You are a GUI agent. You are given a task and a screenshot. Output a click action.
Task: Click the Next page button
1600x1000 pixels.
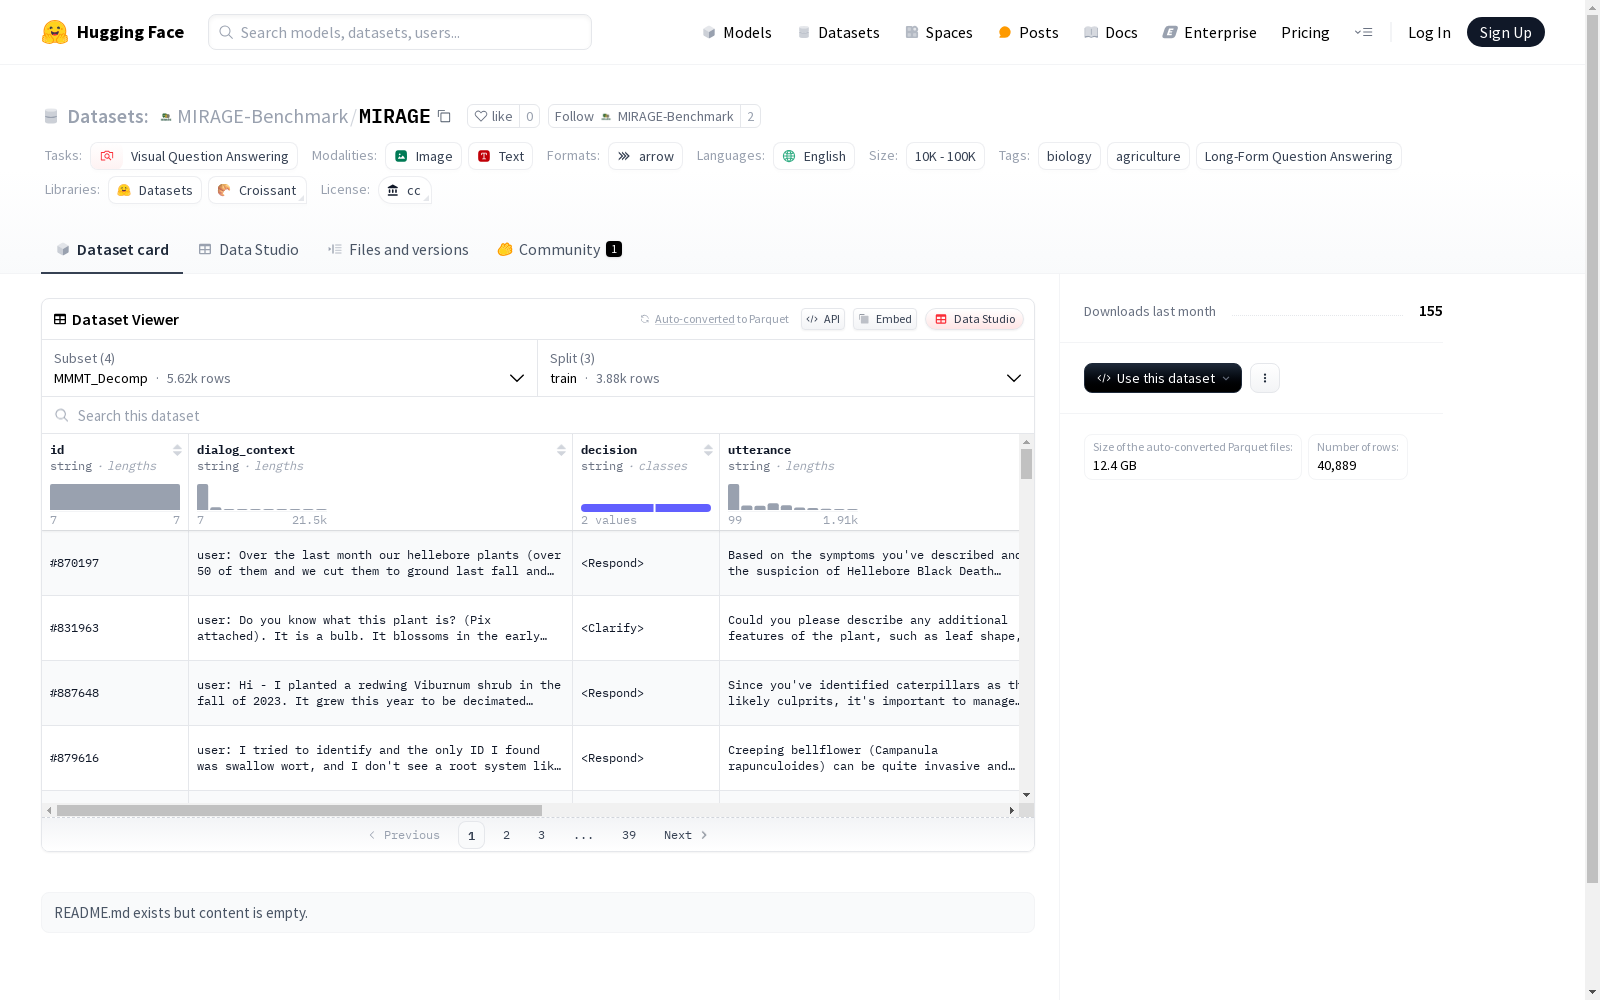pyautogui.click(x=686, y=835)
